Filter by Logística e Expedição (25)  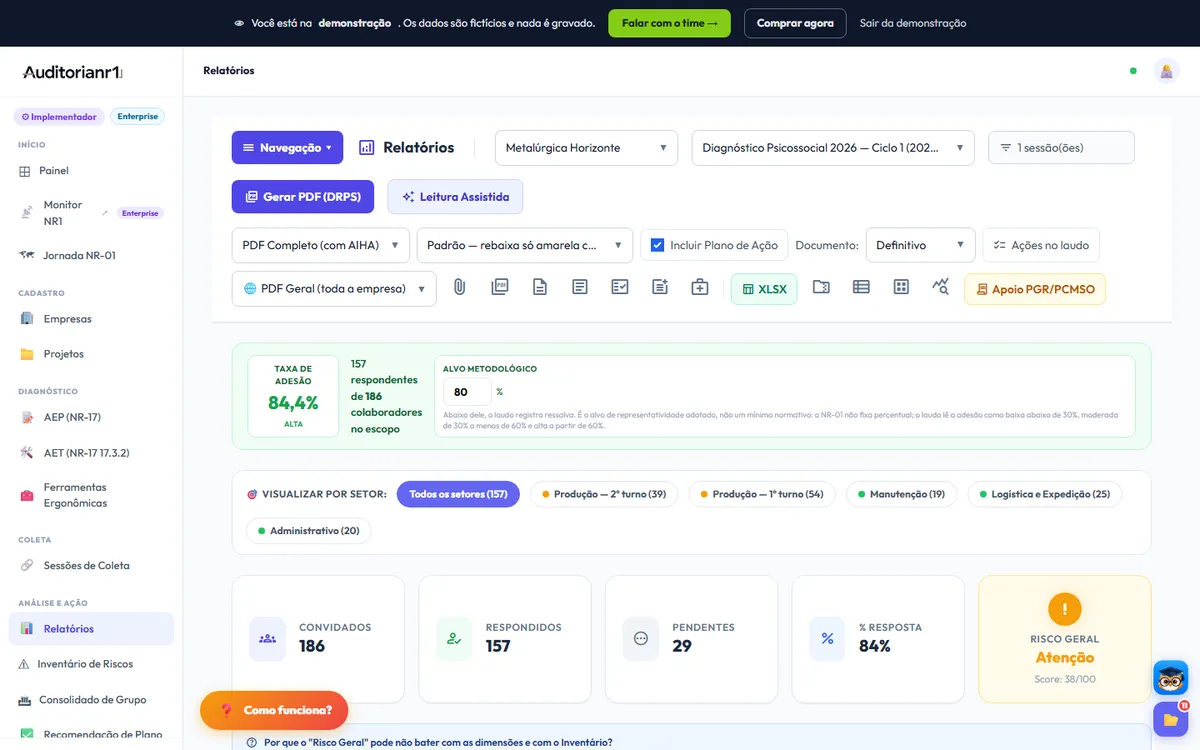pyautogui.click(x=1045, y=494)
